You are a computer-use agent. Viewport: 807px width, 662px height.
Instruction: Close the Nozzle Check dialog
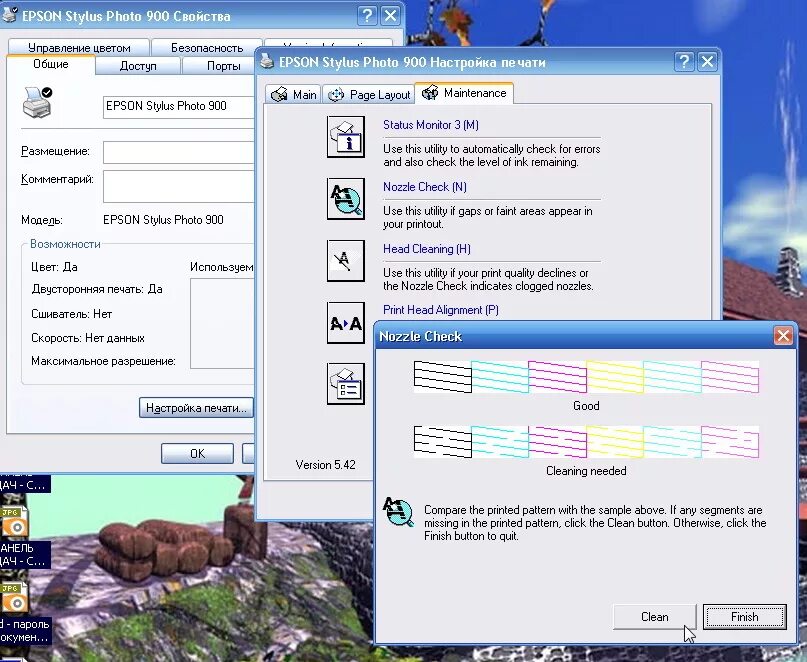click(783, 336)
